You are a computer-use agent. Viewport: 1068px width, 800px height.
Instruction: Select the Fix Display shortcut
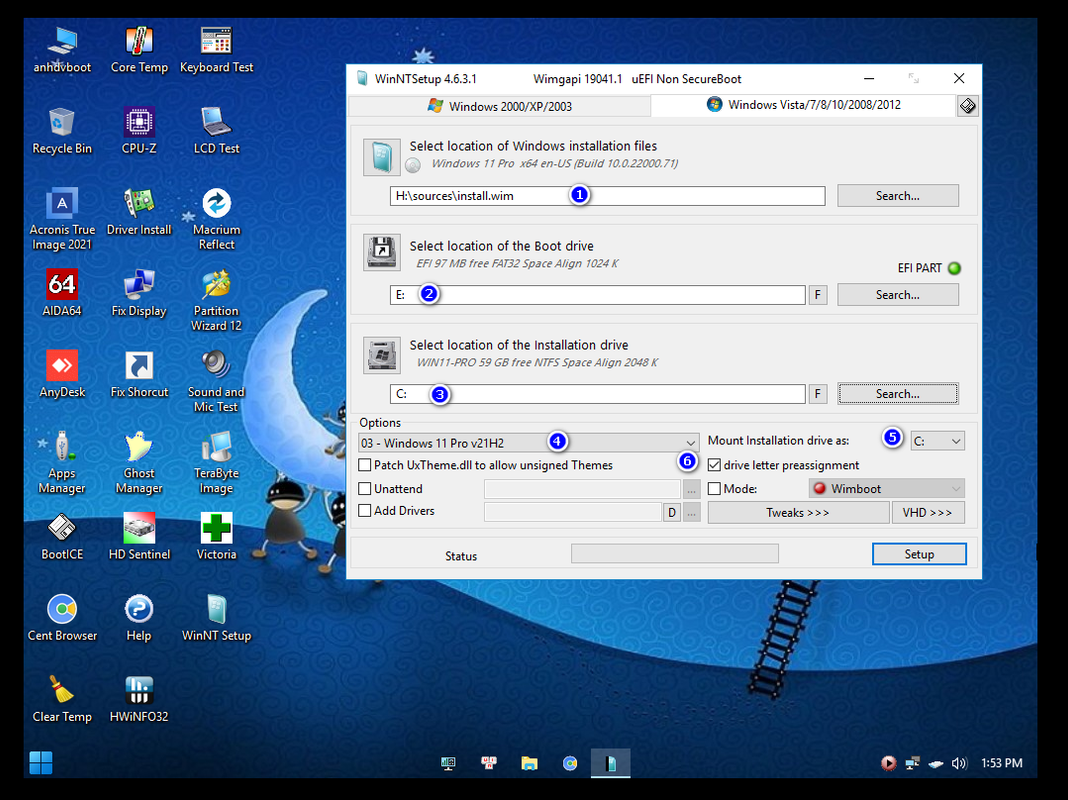139,293
